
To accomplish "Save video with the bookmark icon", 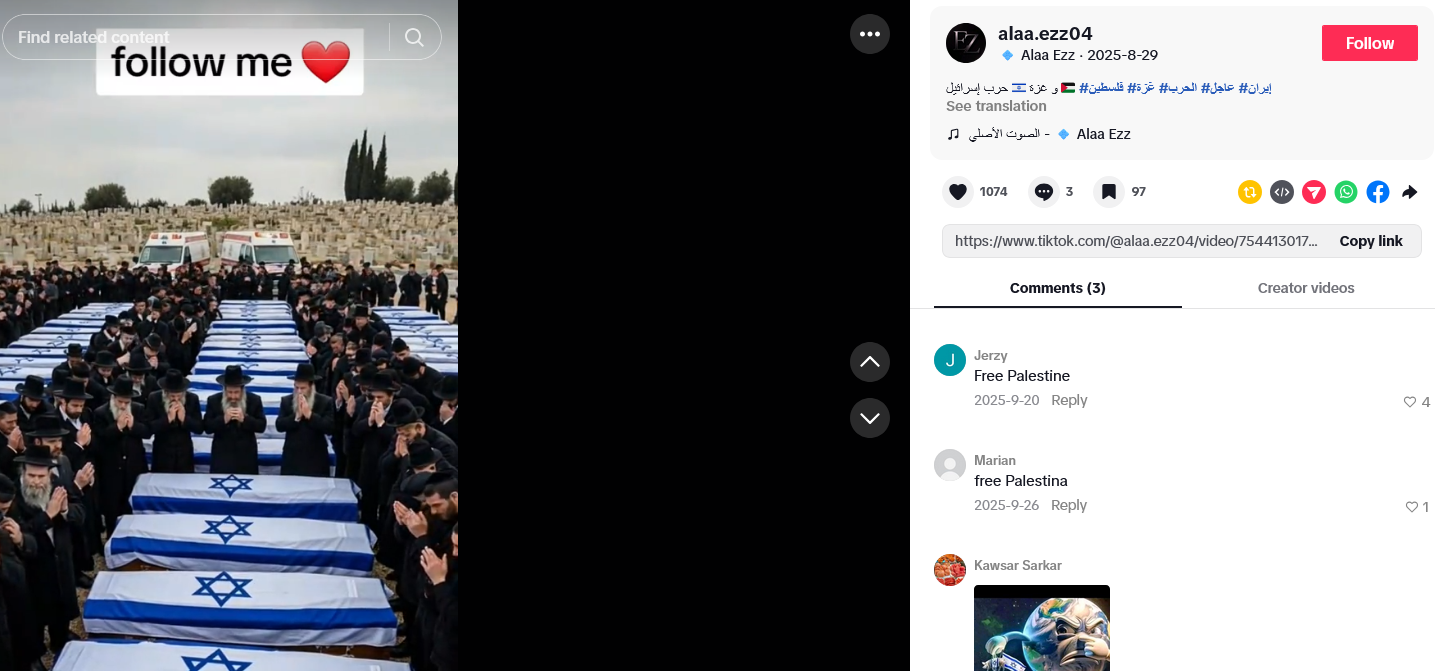I will coord(1109,192).
